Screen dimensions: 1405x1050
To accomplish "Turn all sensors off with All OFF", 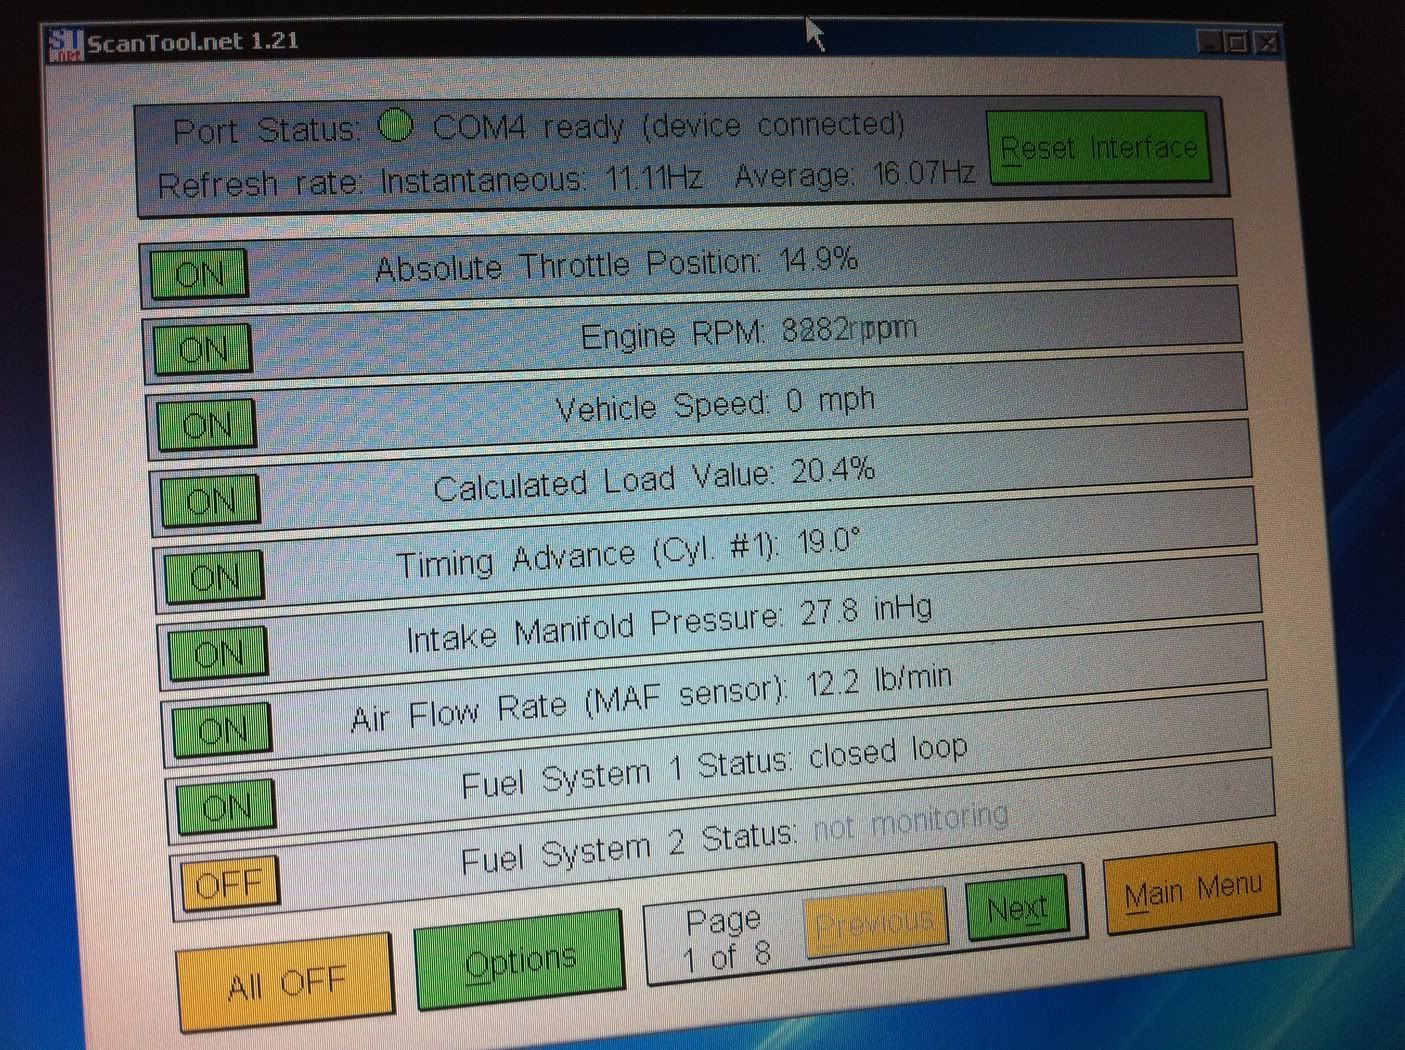I will (286, 983).
